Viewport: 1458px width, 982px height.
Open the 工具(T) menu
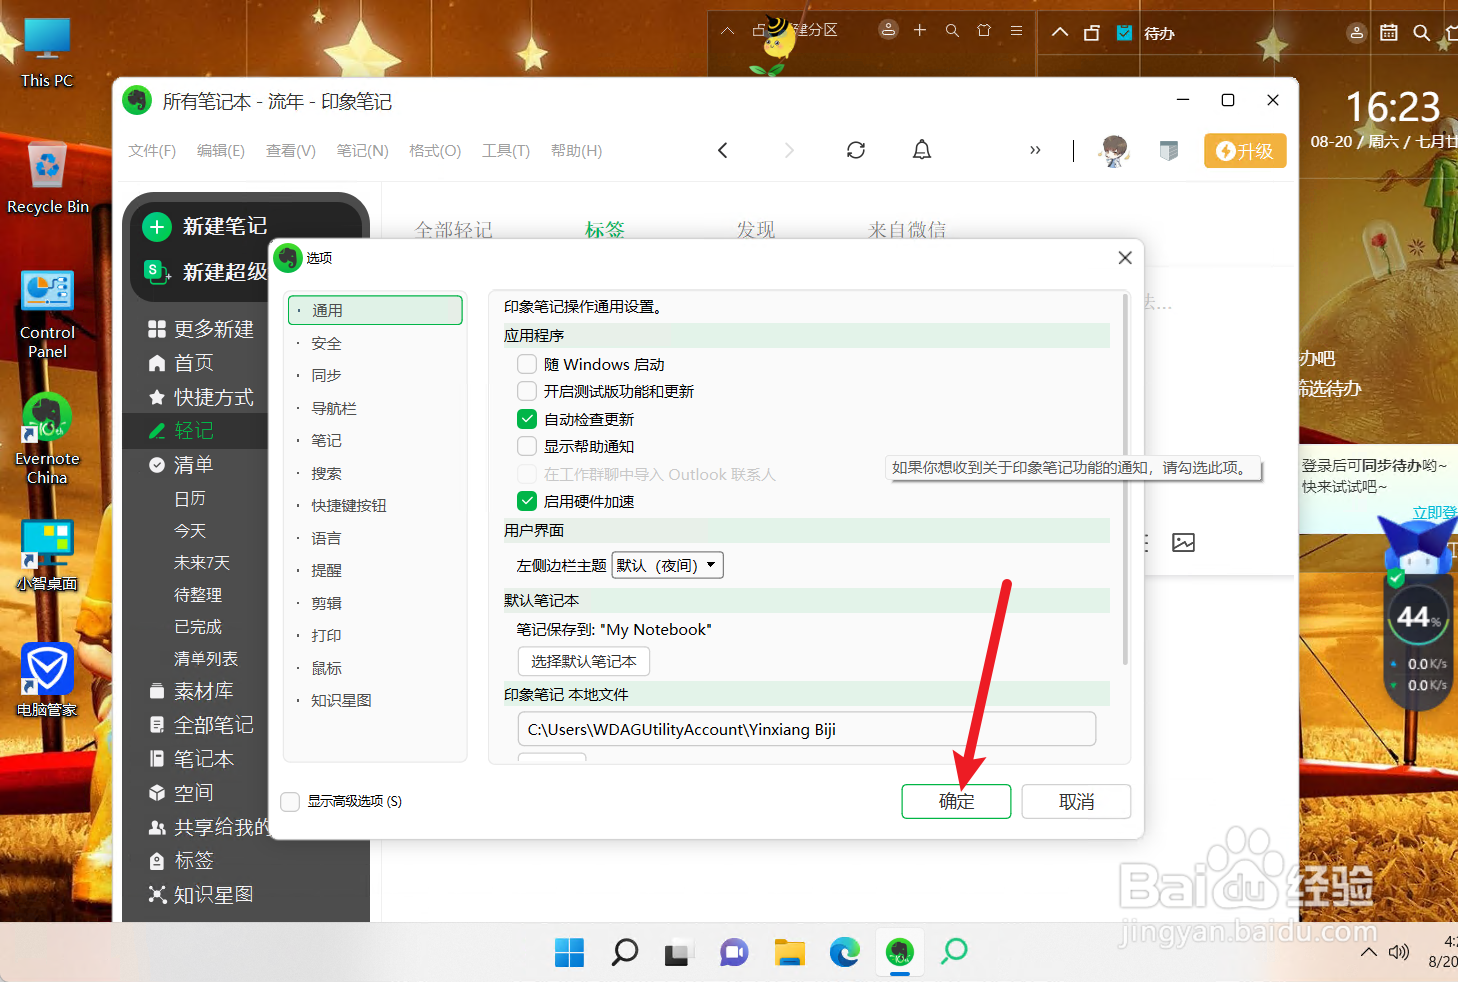(x=506, y=151)
